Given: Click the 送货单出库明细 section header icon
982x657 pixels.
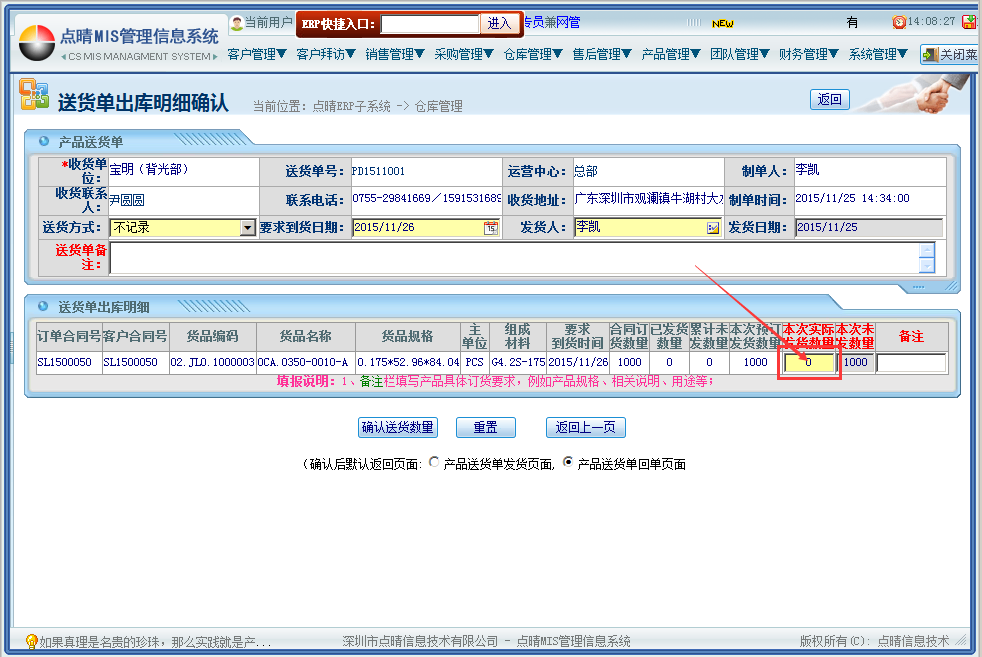Looking at the screenshot, I should (43, 306).
